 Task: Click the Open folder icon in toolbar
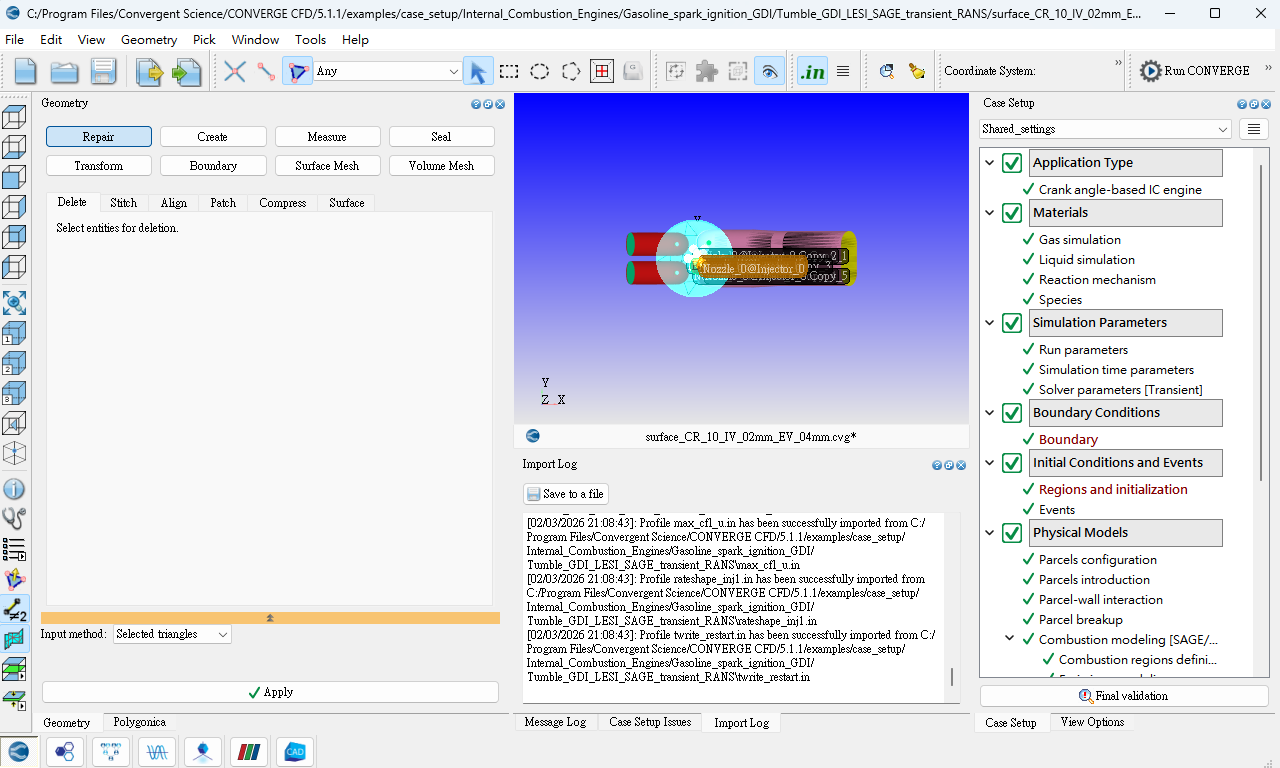[x=64, y=71]
